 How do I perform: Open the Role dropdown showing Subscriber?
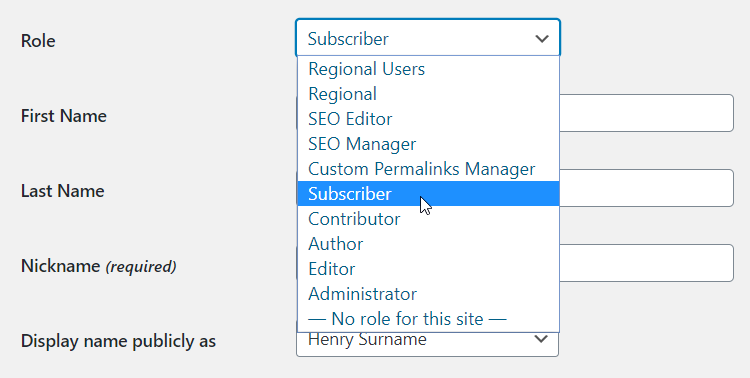point(428,38)
